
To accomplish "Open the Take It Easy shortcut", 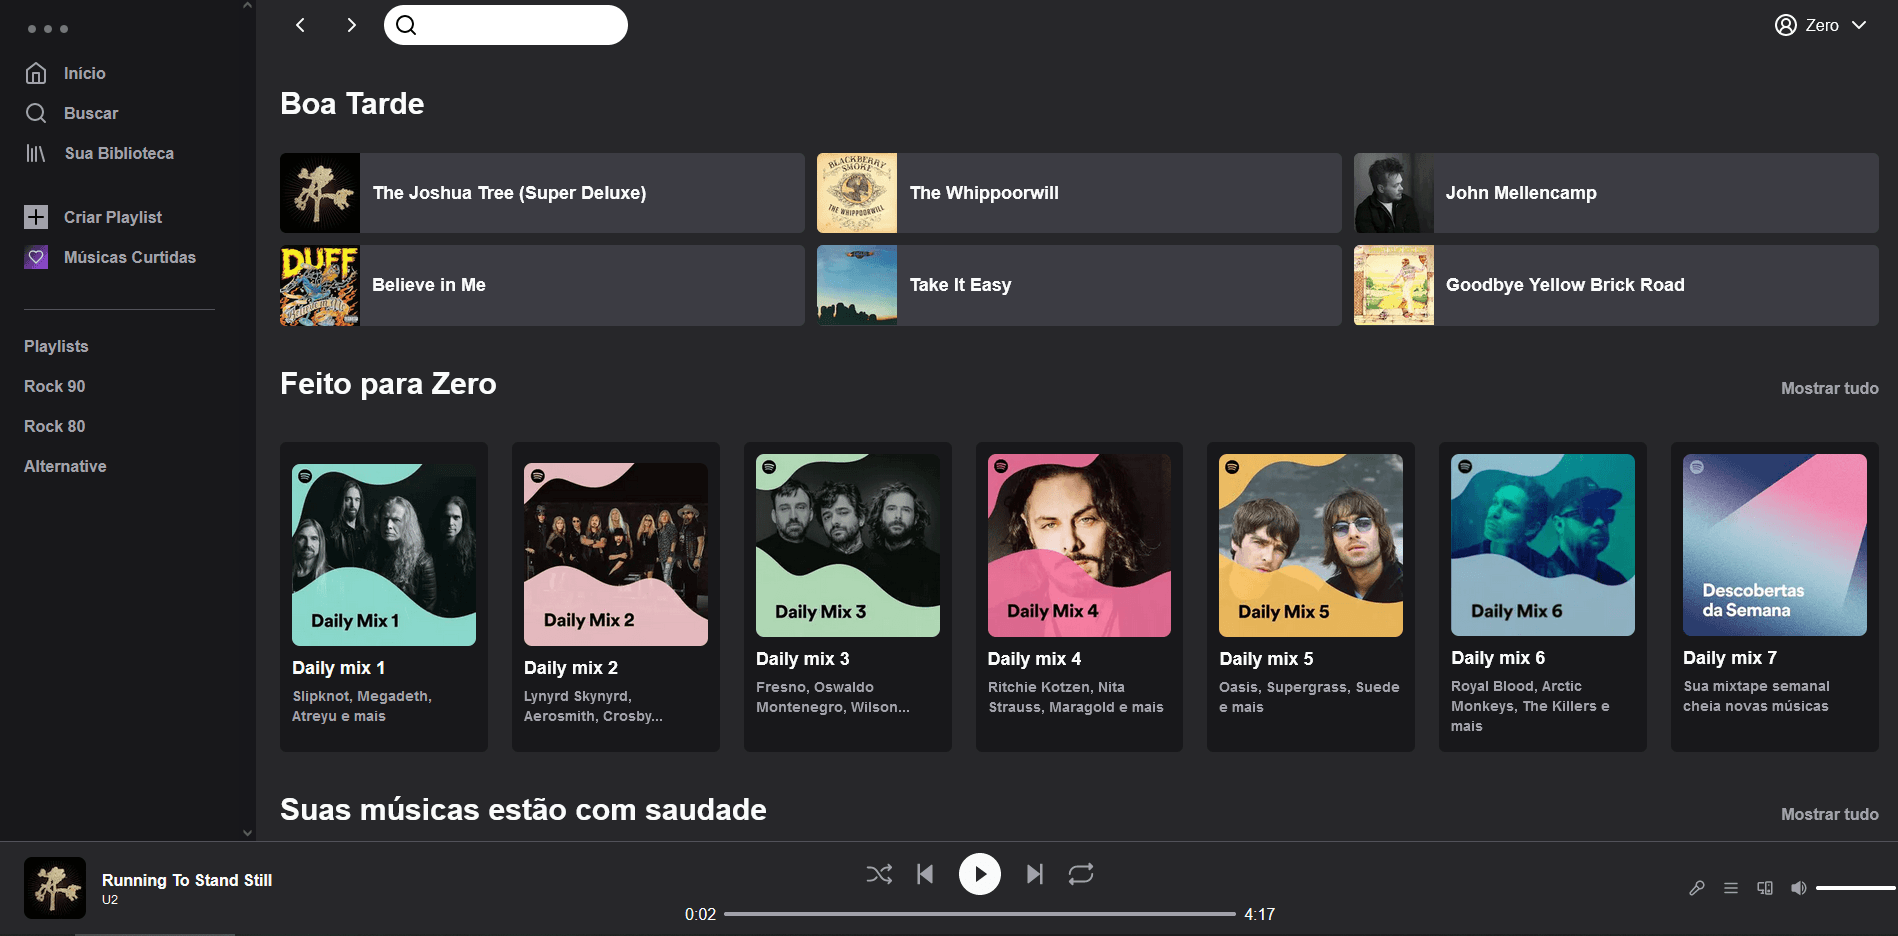I will click(1079, 285).
